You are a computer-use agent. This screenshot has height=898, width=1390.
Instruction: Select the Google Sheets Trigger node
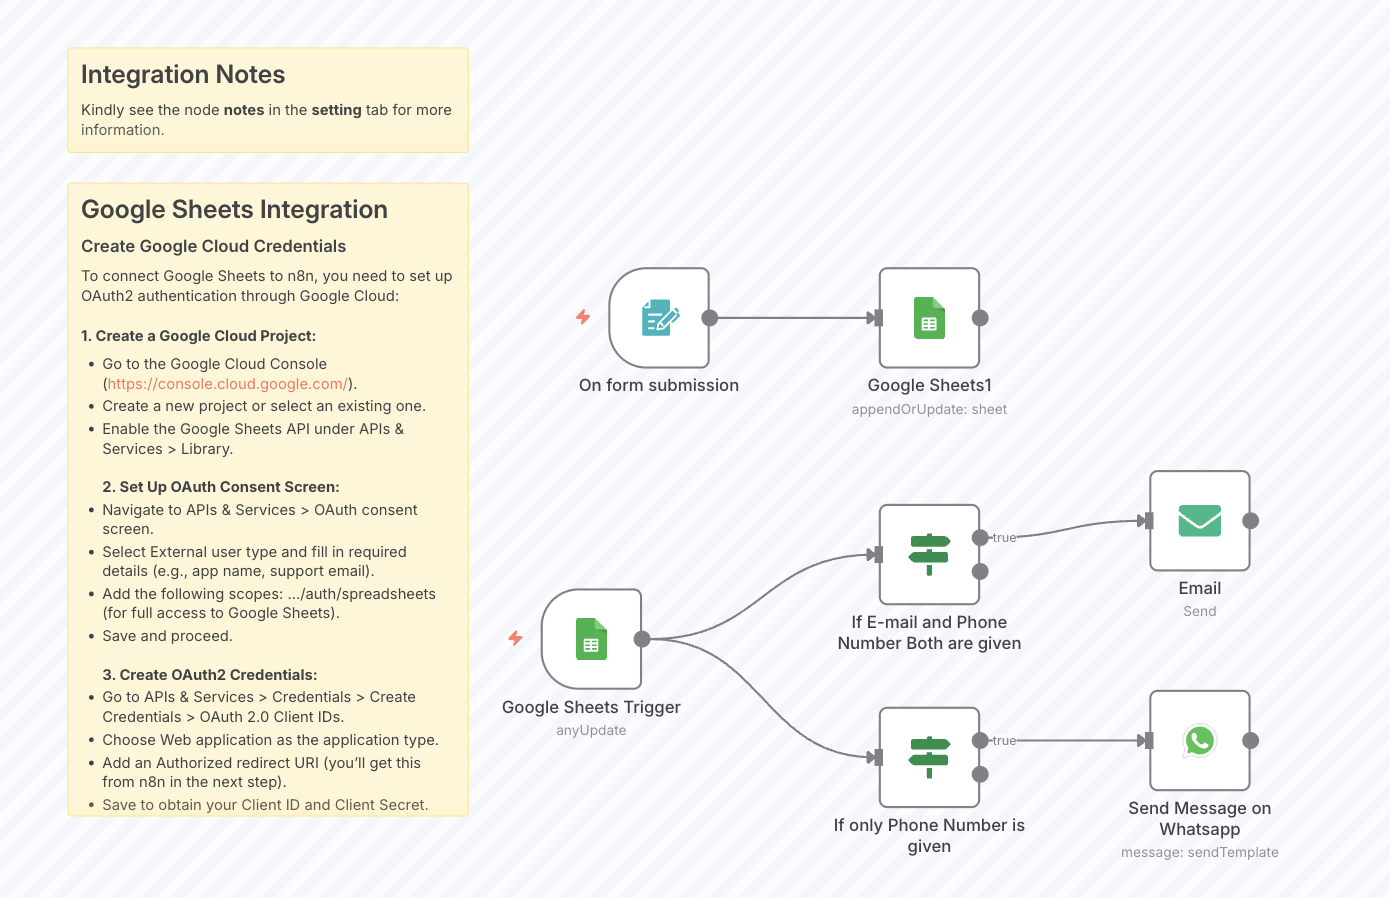(x=591, y=639)
